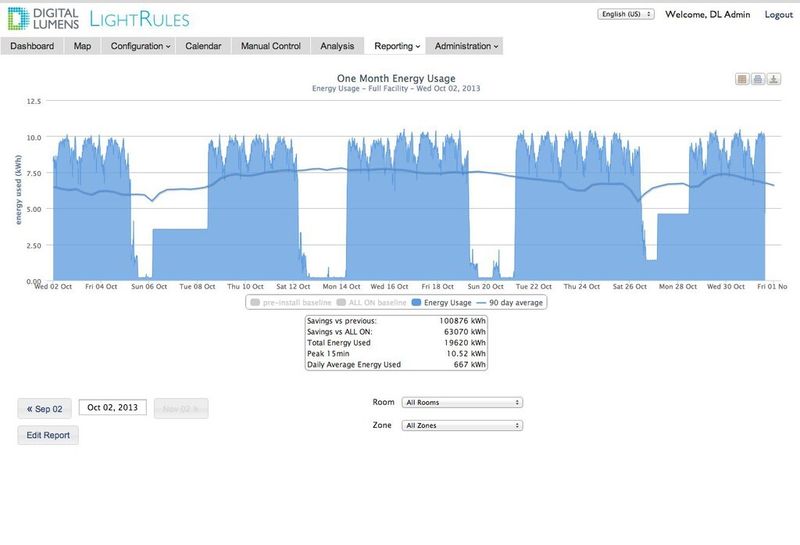Viewport: 800px width, 545px height.
Task: Click the 12.5 y-axis value
Action: (34, 102)
